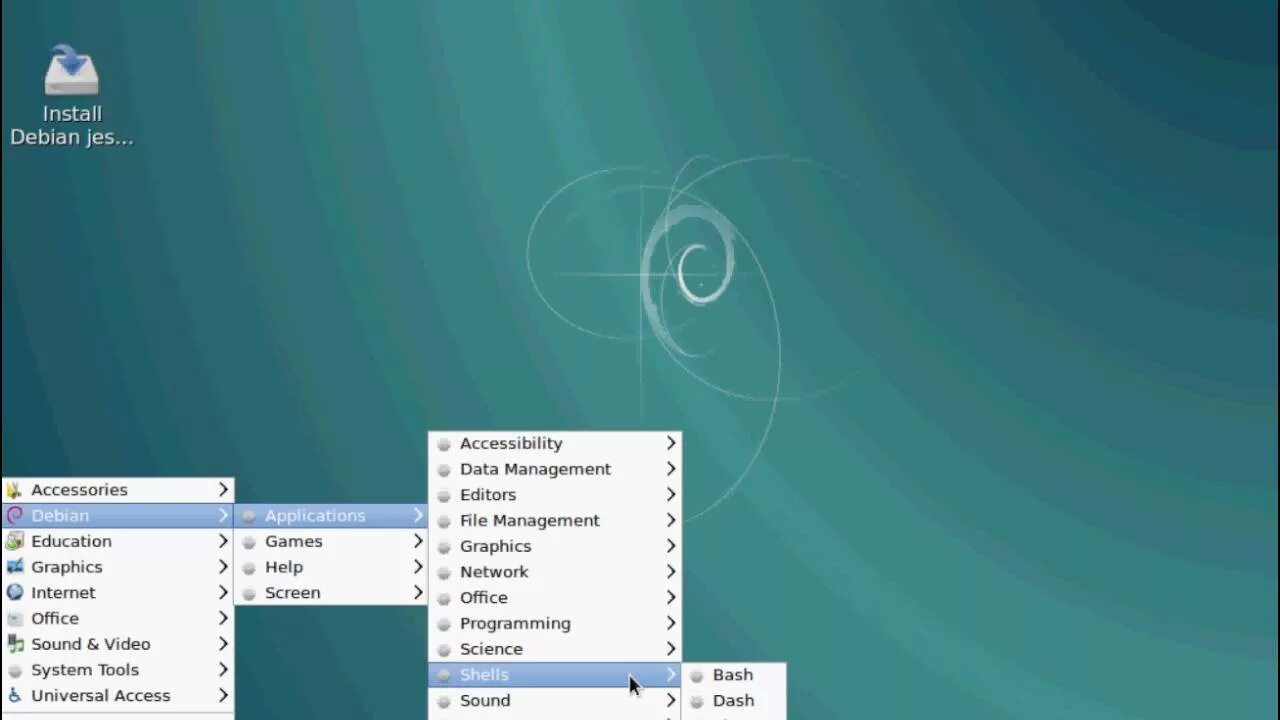Open the Internet menu
This screenshot has height=720, width=1280.
pyautogui.click(x=118, y=593)
